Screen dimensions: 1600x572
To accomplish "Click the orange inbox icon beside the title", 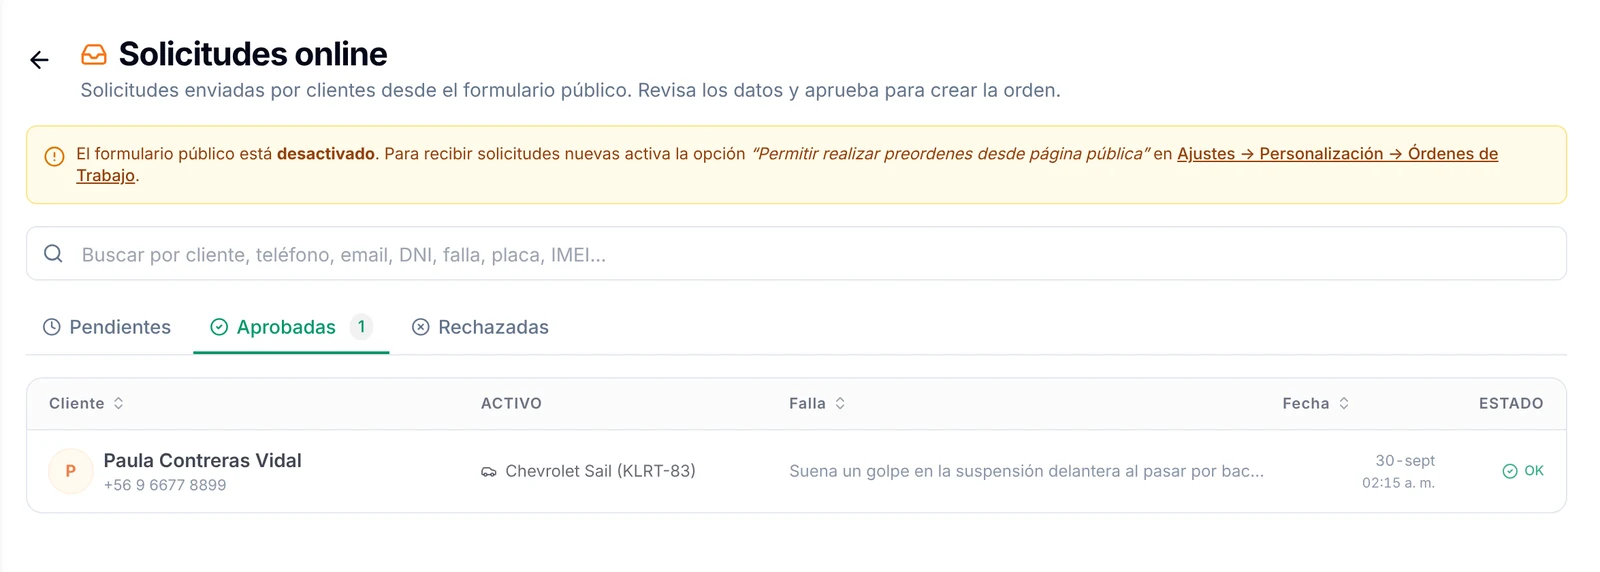I will click(94, 54).
